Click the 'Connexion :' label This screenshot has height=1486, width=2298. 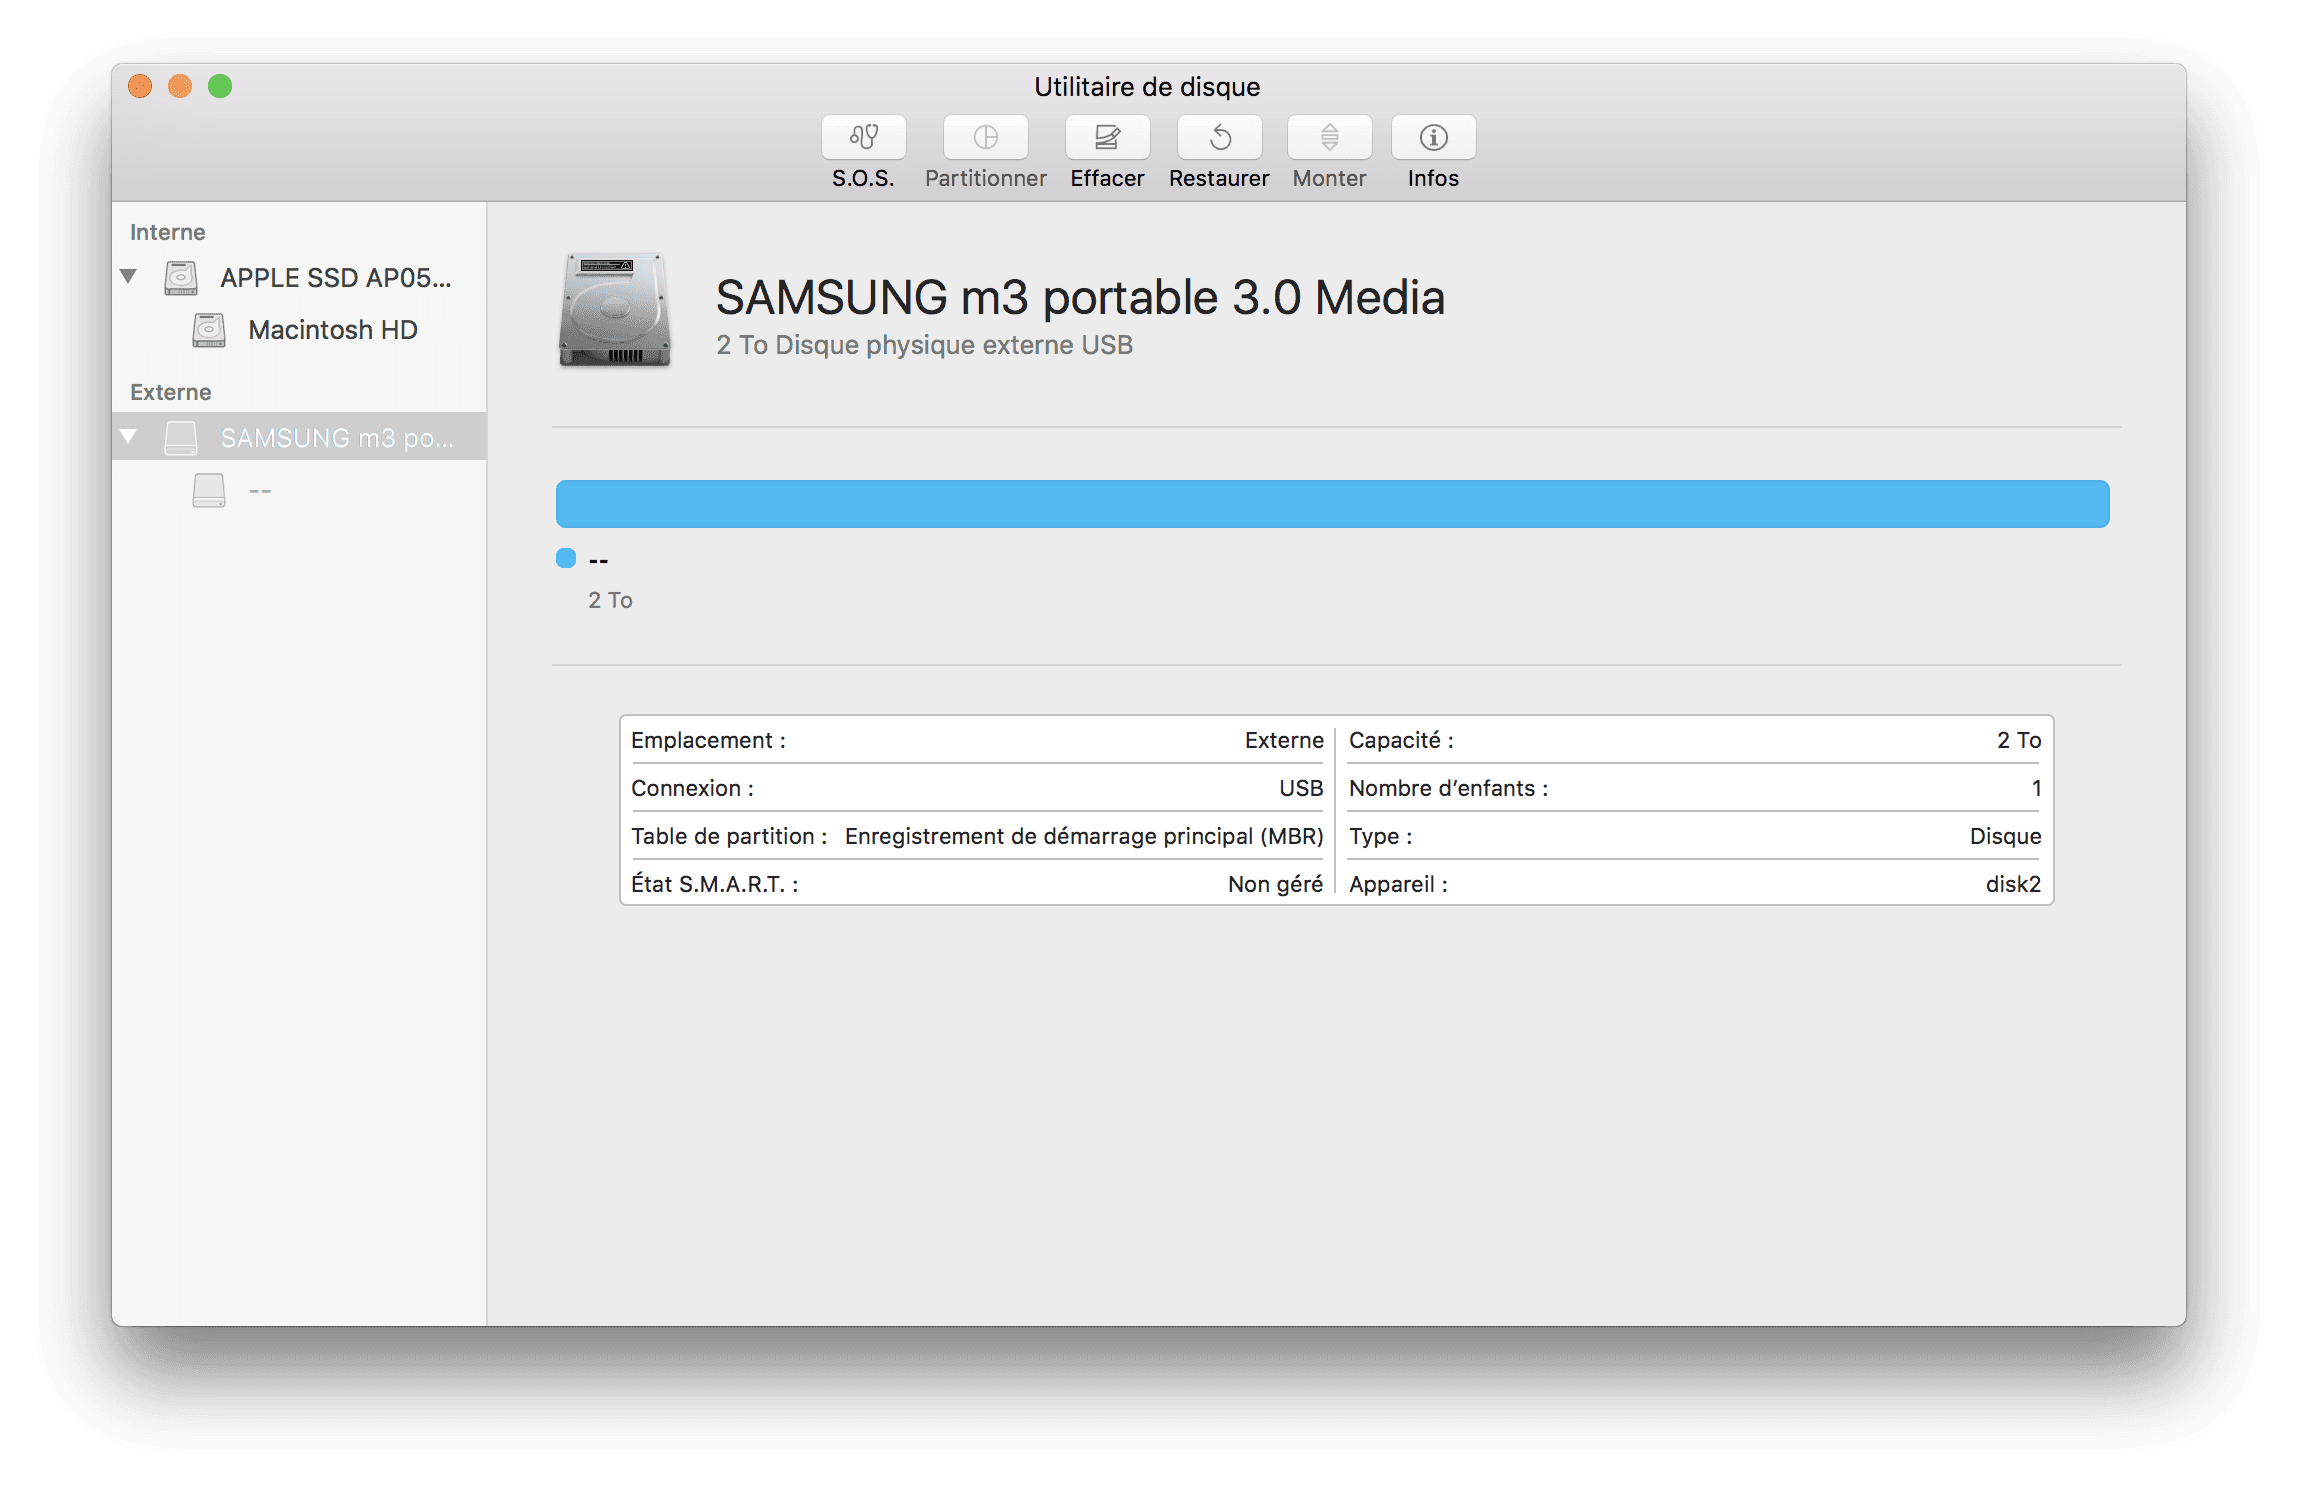tap(692, 788)
